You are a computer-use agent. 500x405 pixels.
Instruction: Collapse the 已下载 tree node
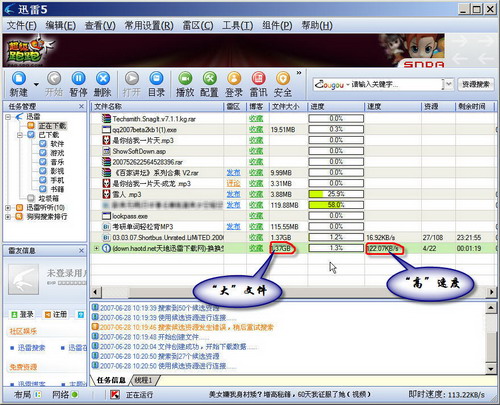tap(20, 135)
